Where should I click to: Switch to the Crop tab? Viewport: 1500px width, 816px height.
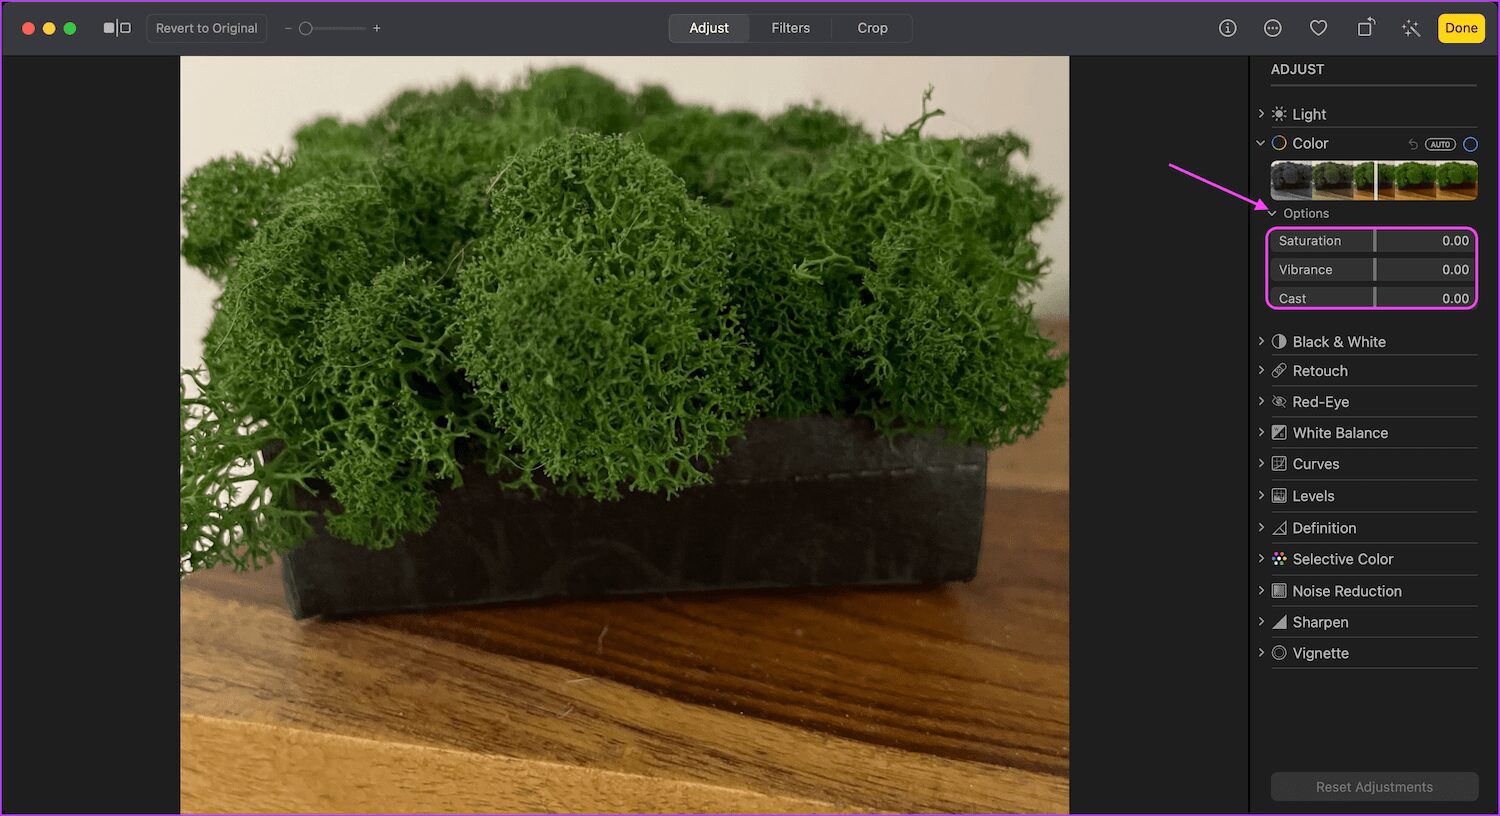(x=872, y=28)
